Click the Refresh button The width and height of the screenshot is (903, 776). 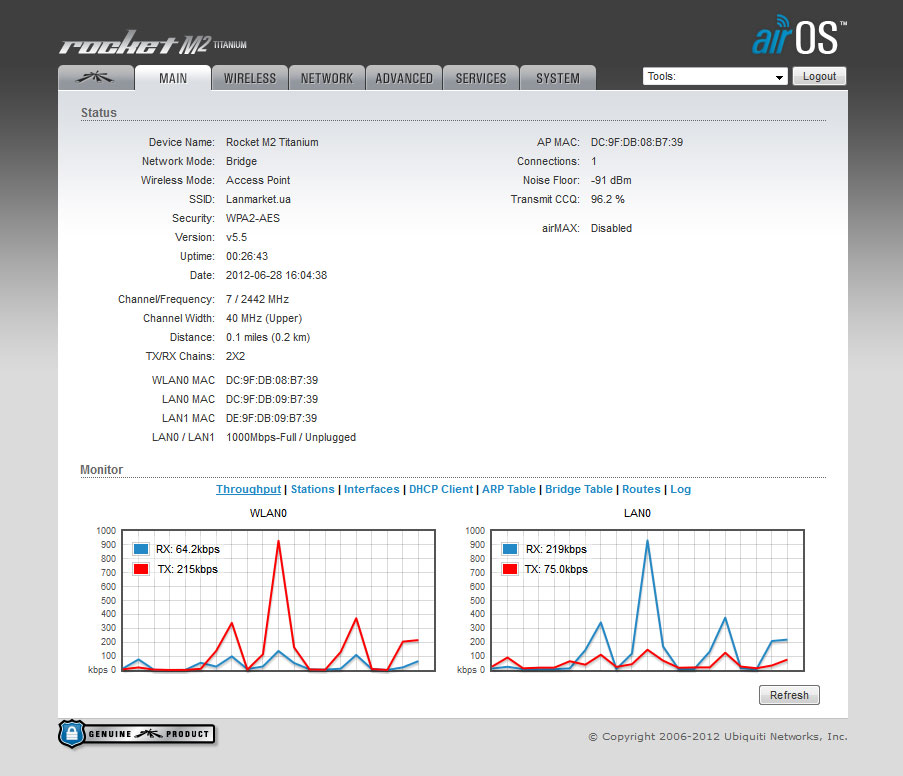(789, 694)
